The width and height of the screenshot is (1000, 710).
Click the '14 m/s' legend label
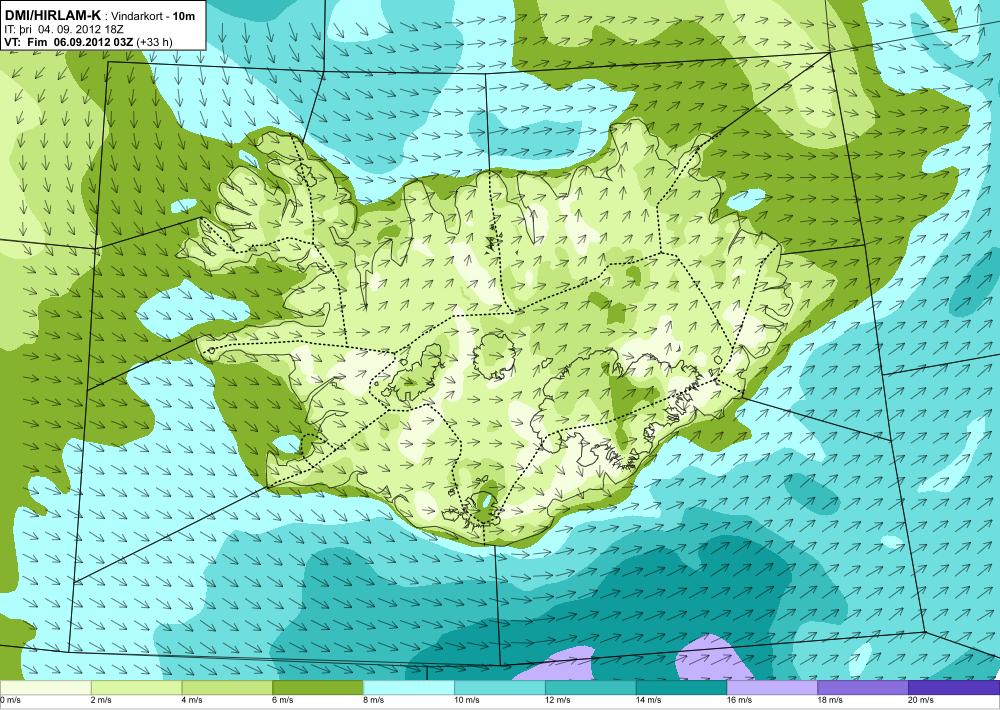click(x=650, y=700)
